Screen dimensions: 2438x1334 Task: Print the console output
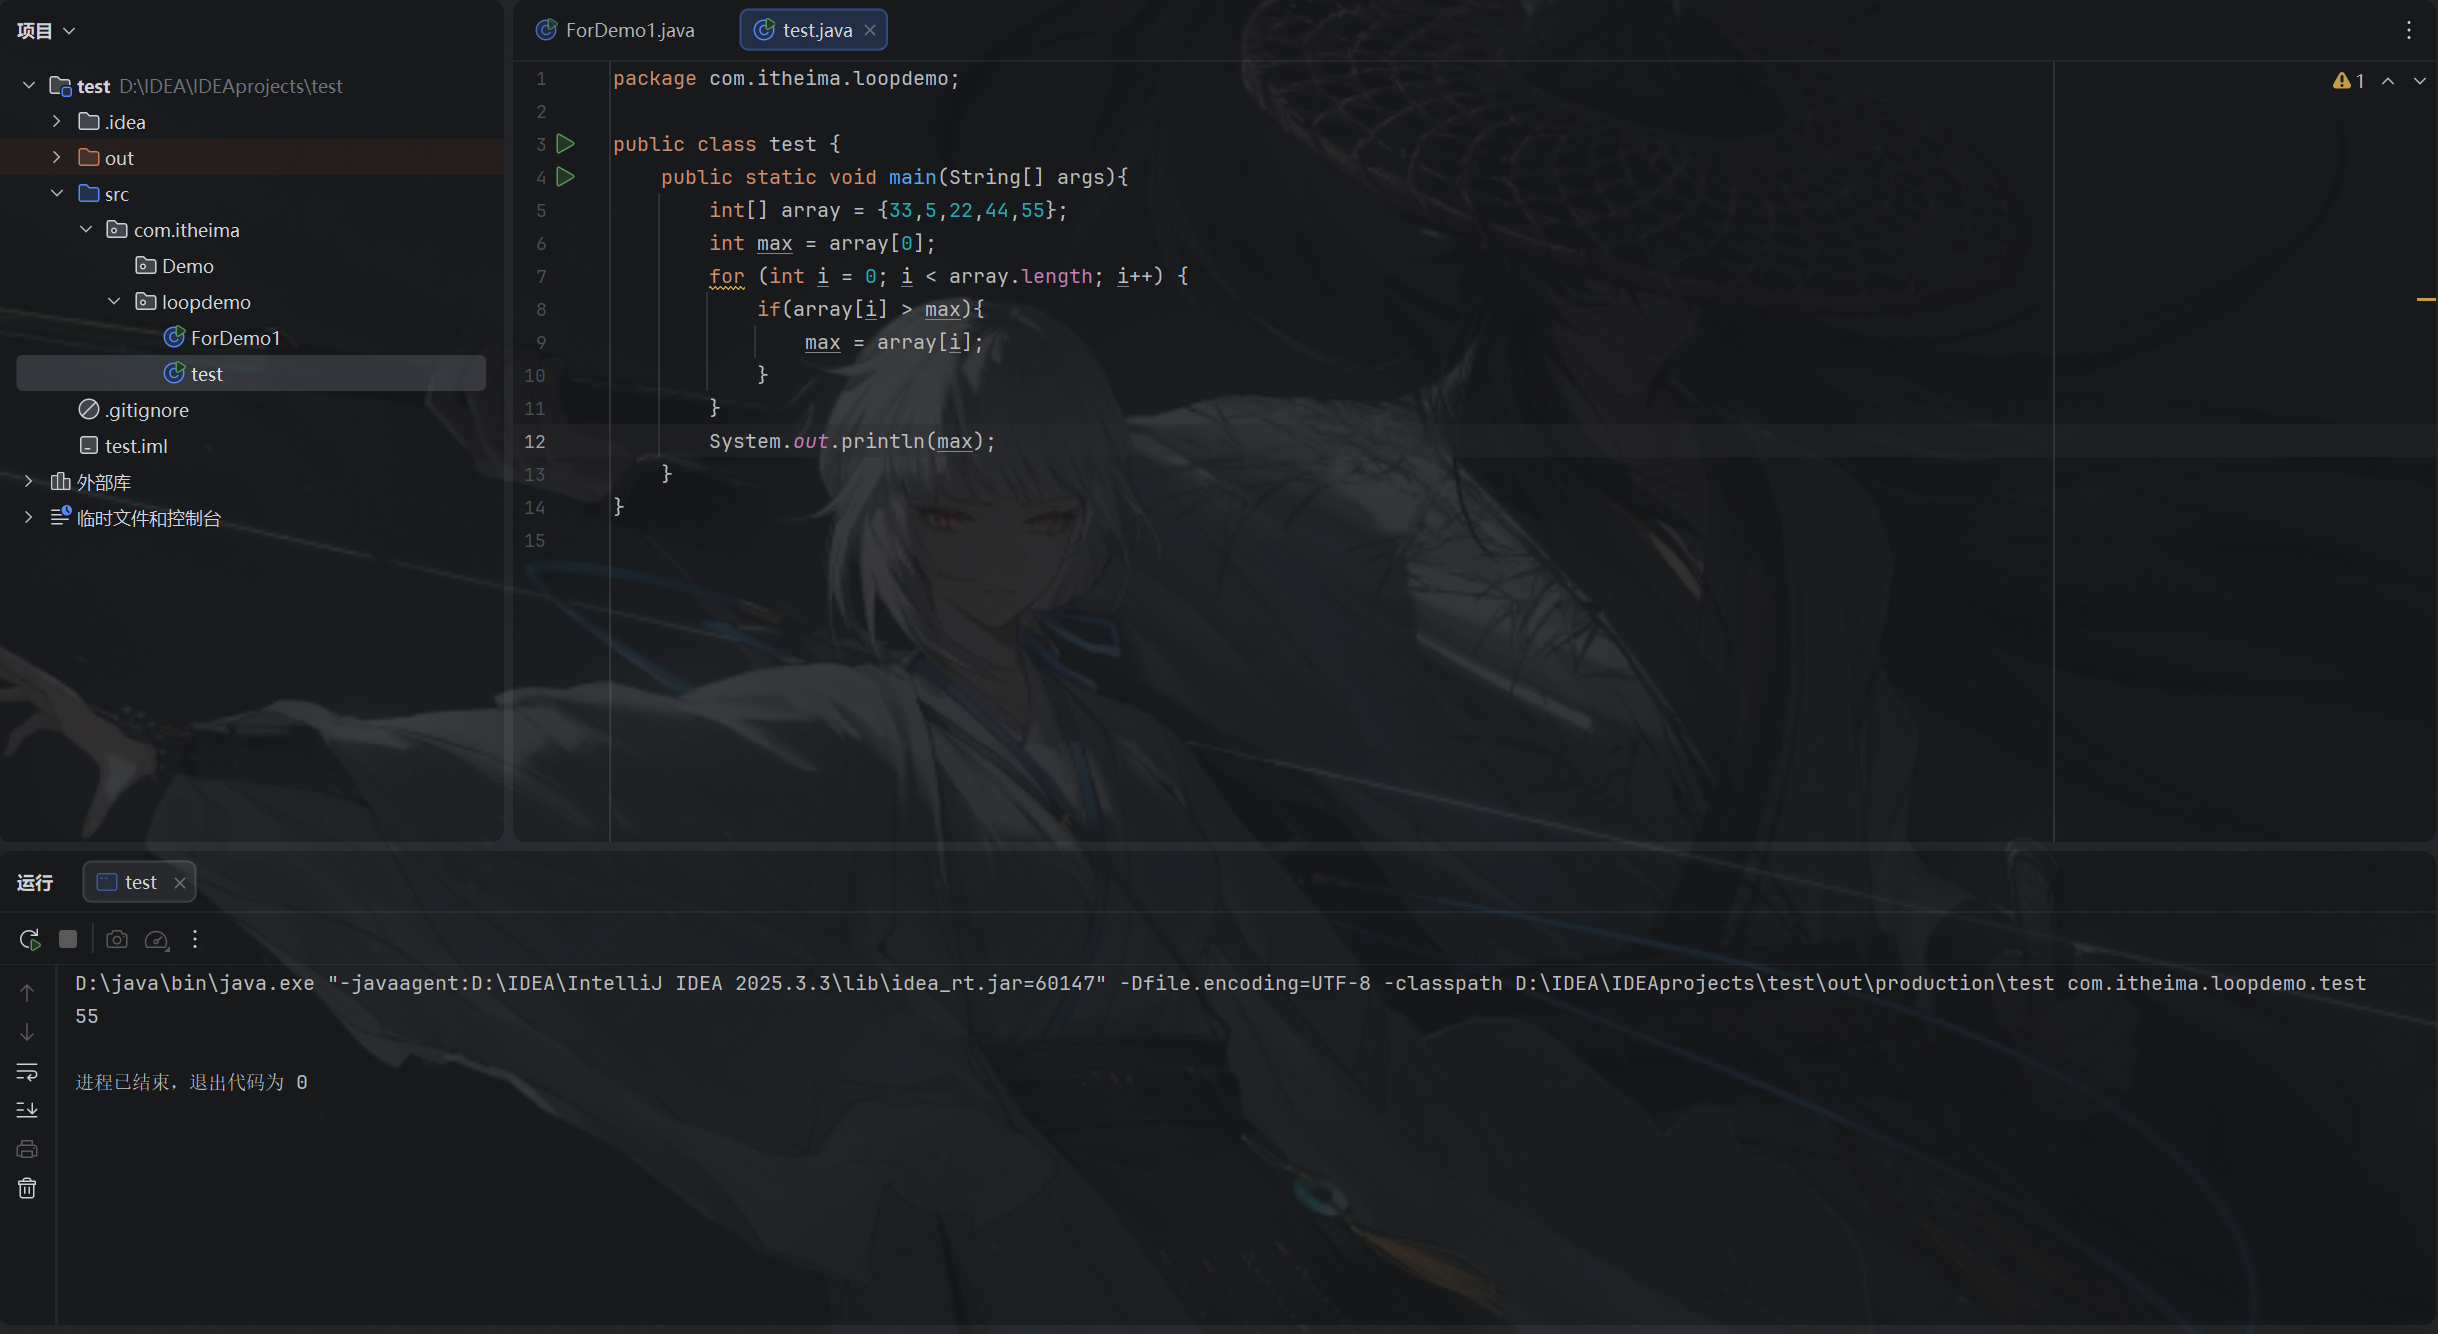coord(27,1149)
